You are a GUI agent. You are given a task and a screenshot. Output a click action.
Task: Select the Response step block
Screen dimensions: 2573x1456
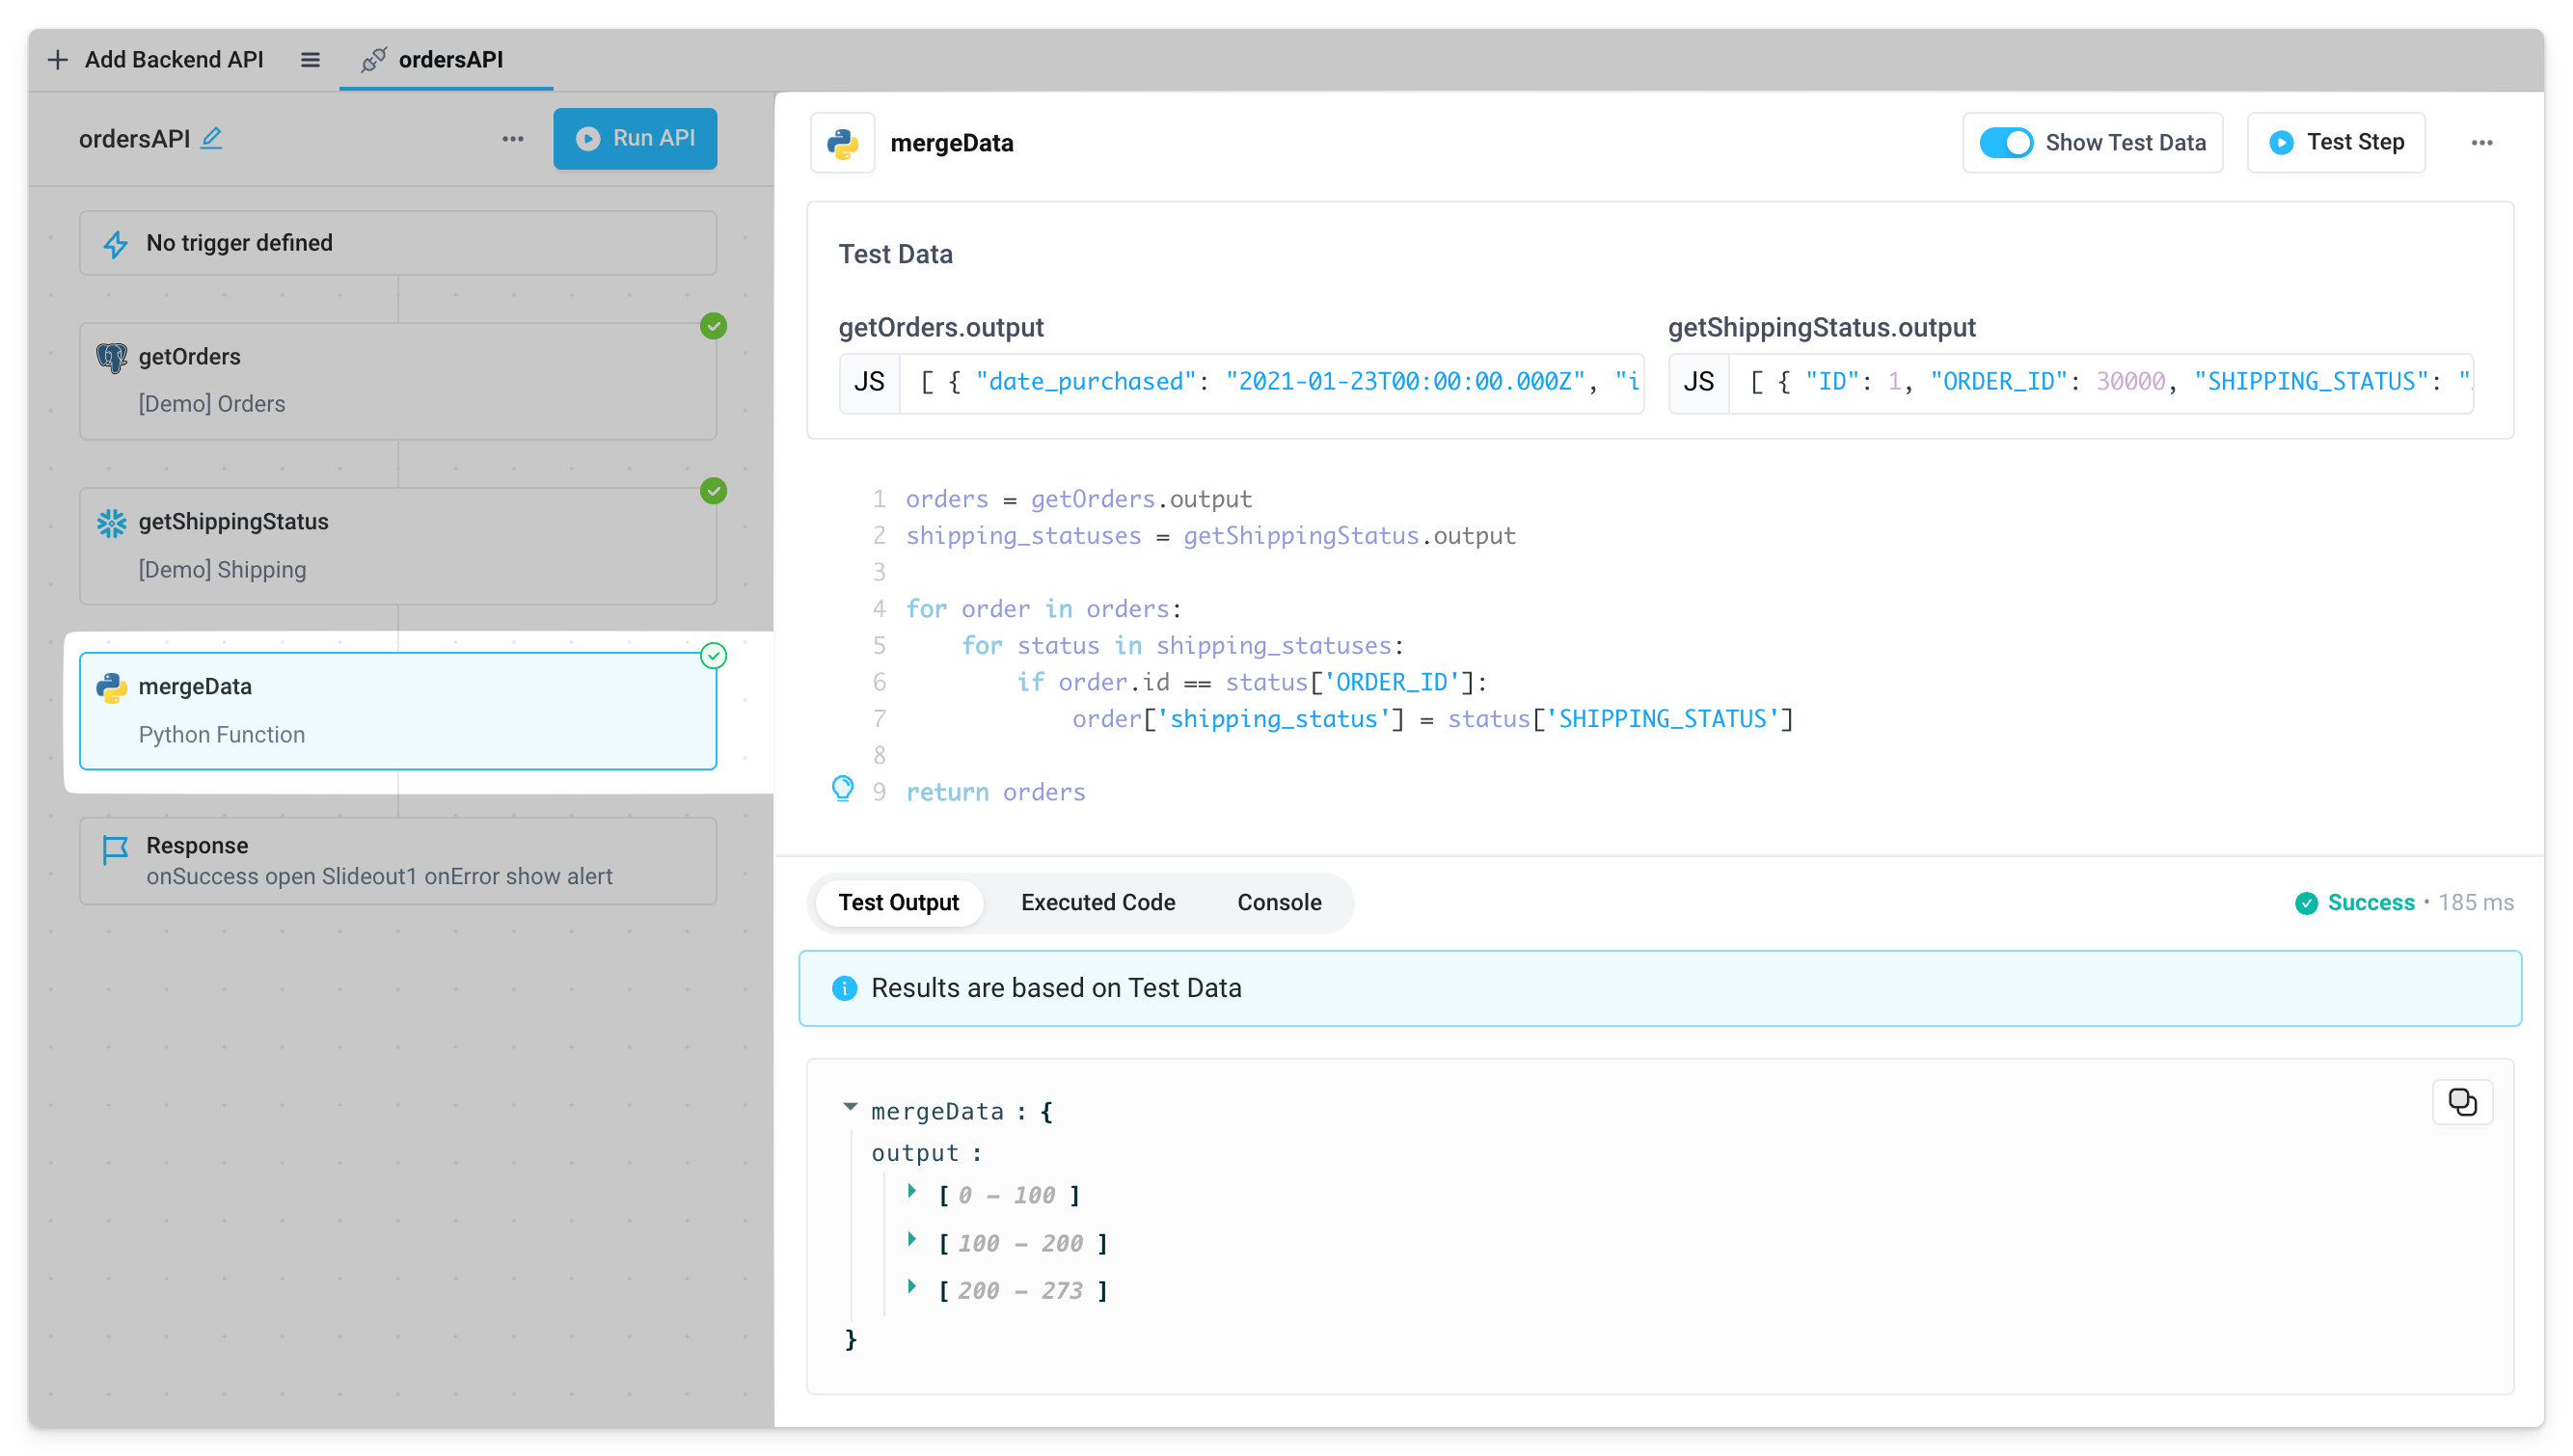(398, 860)
